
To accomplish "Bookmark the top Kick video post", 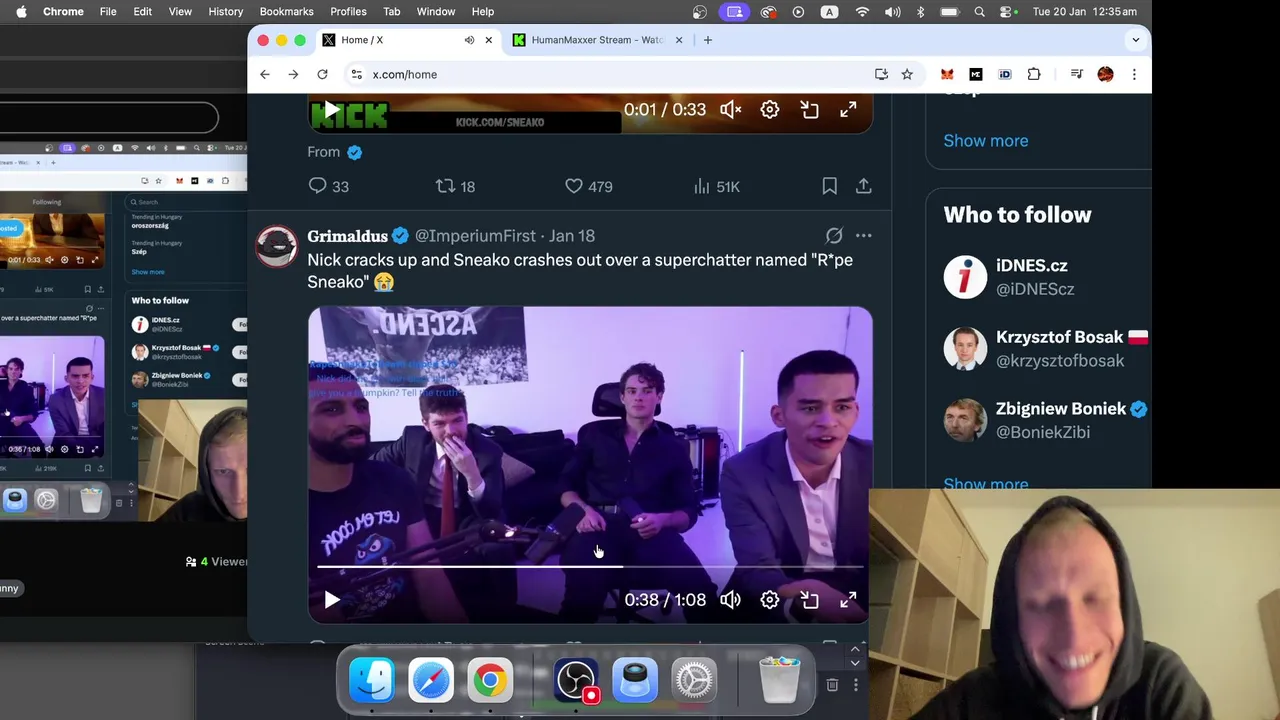I will point(829,186).
